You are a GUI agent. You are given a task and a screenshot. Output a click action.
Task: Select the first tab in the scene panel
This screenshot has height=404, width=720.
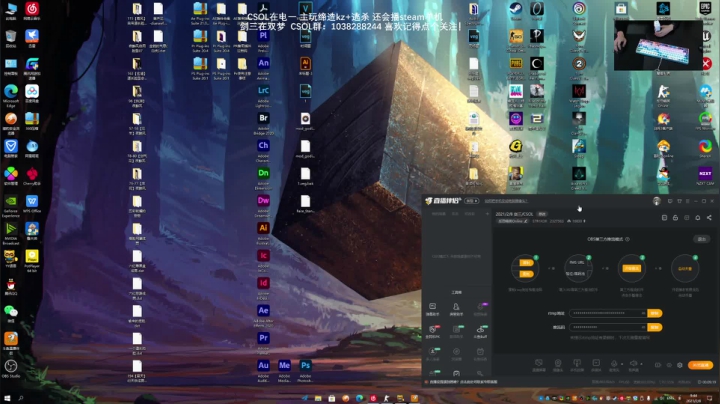point(439,214)
